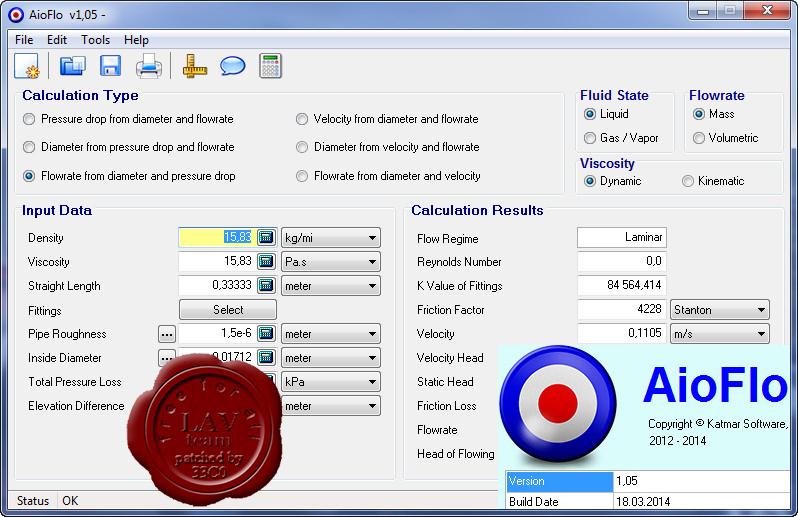Click the ellipsis button beside Inside Diameter
This screenshot has width=798, height=517.
(x=167, y=356)
